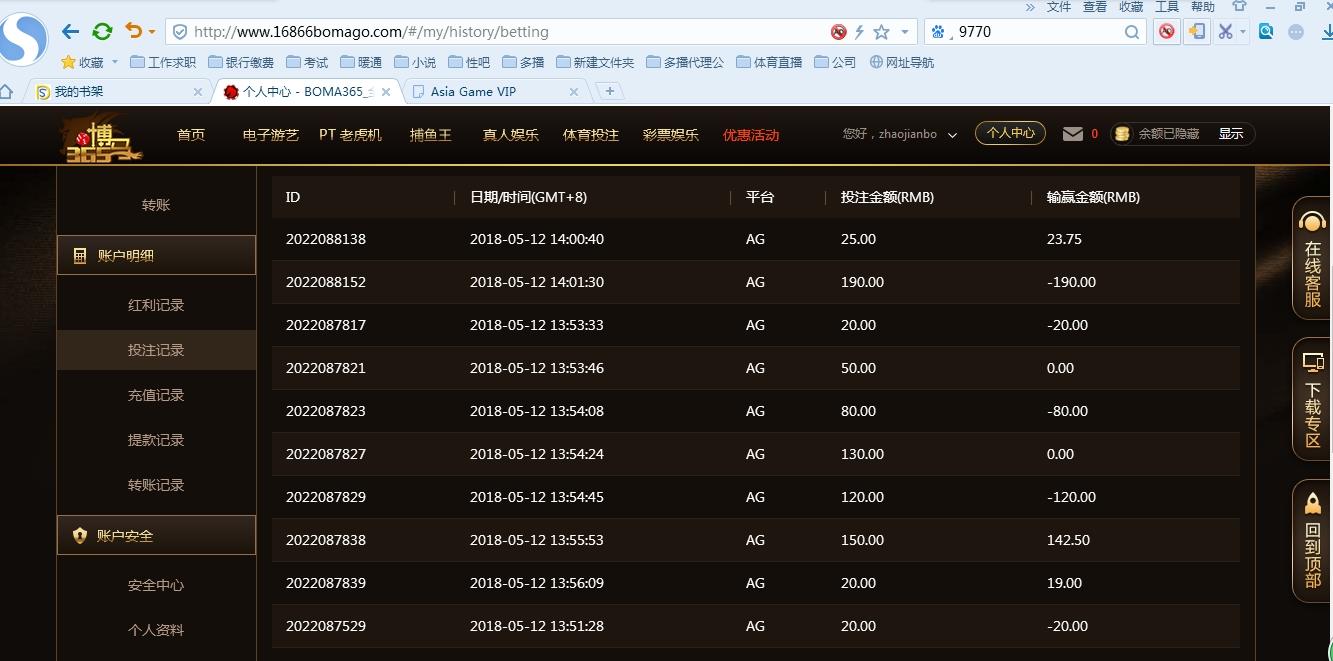The width and height of the screenshot is (1333, 661).
Task: Go back with the browser back arrow
Action: [70, 32]
